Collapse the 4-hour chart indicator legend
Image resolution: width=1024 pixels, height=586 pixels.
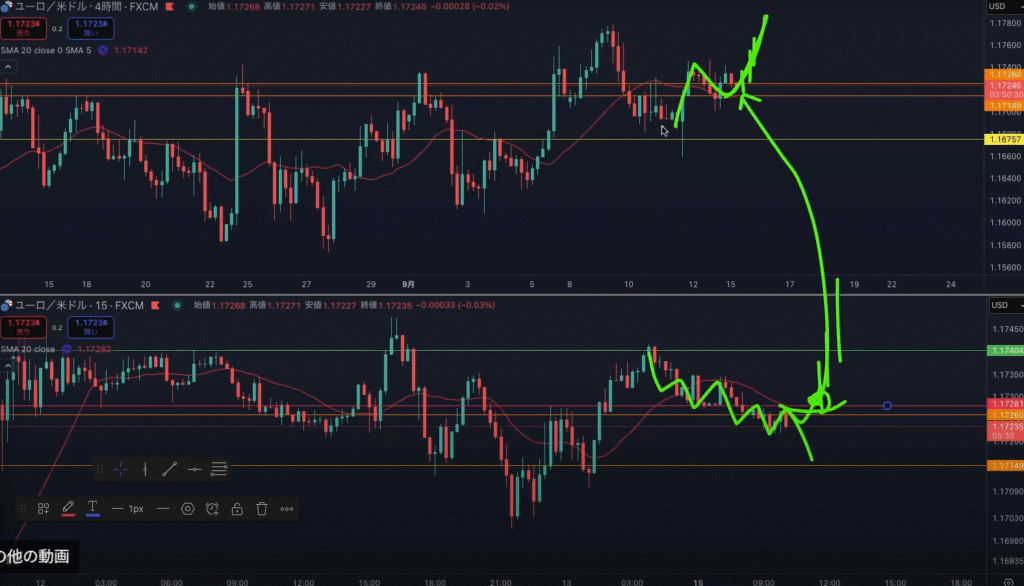tap(8, 67)
